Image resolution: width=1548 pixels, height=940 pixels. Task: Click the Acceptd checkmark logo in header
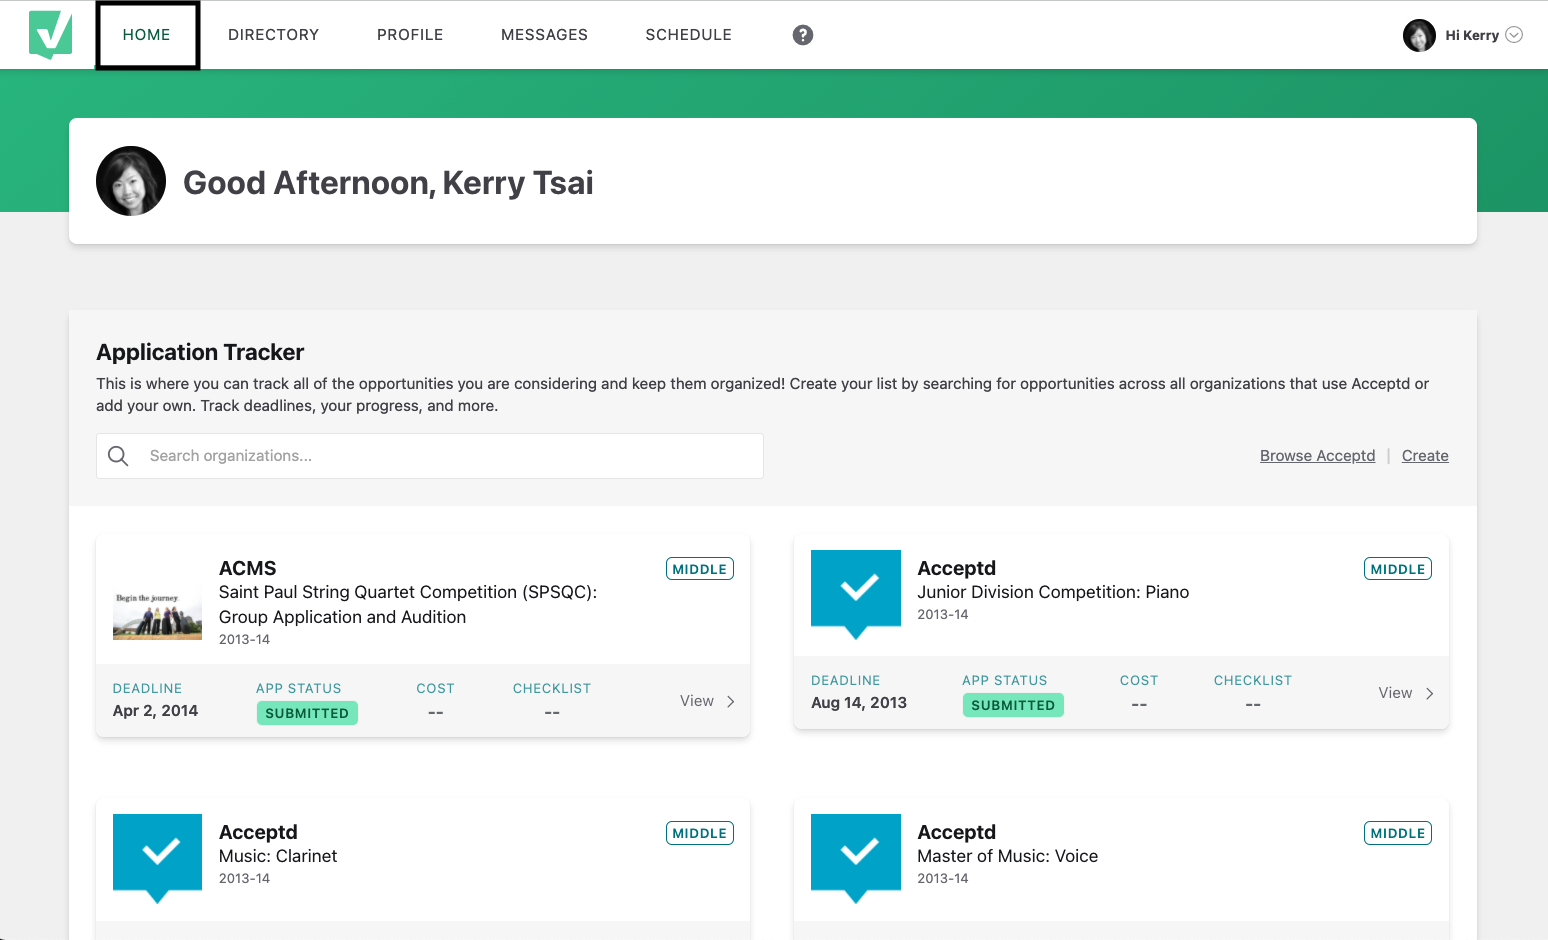point(50,35)
